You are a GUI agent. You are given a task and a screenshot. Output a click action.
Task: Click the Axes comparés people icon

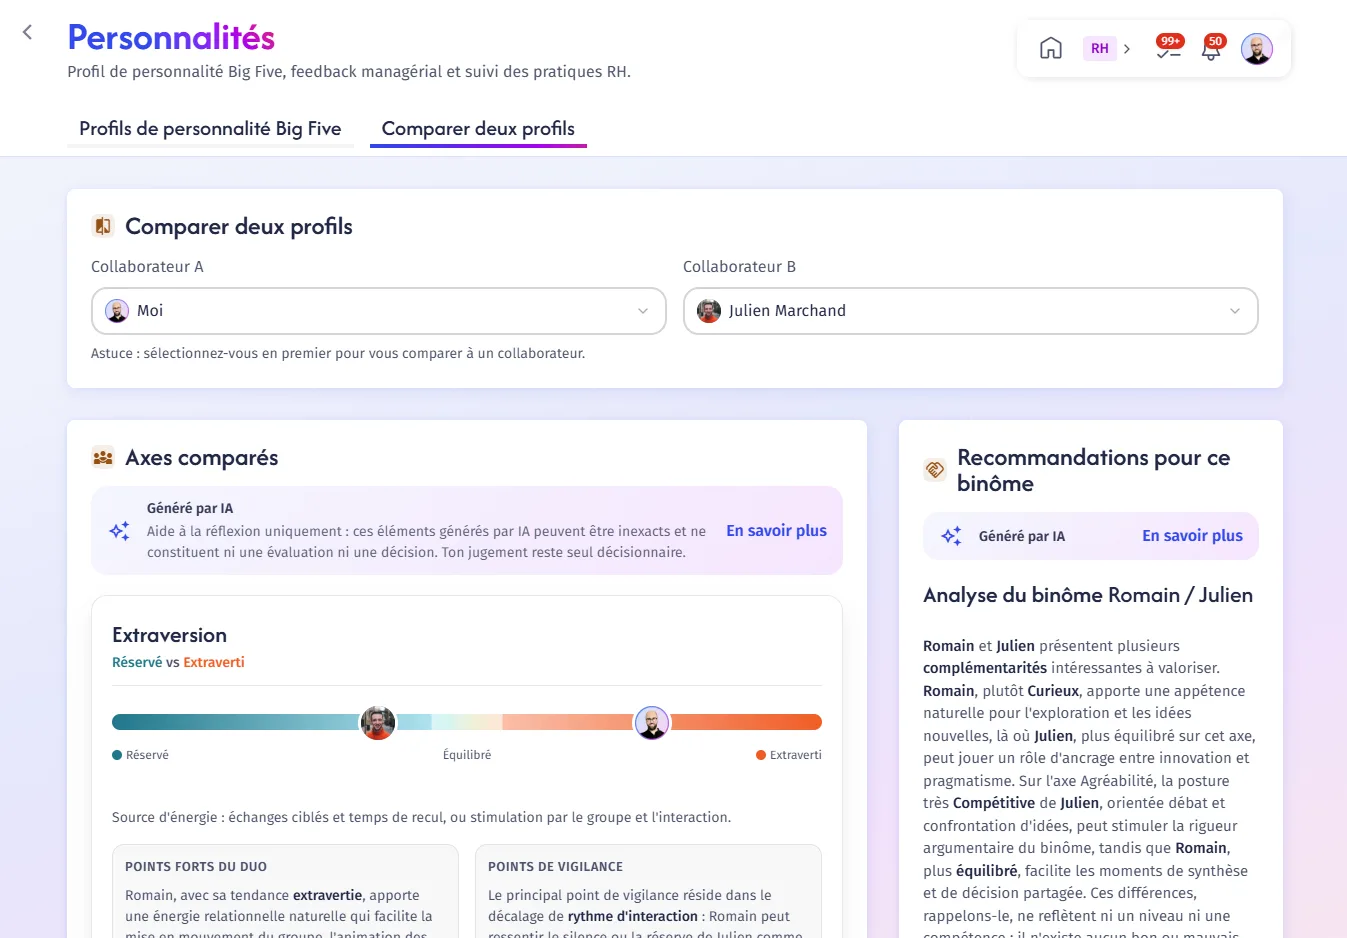(x=103, y=458)
